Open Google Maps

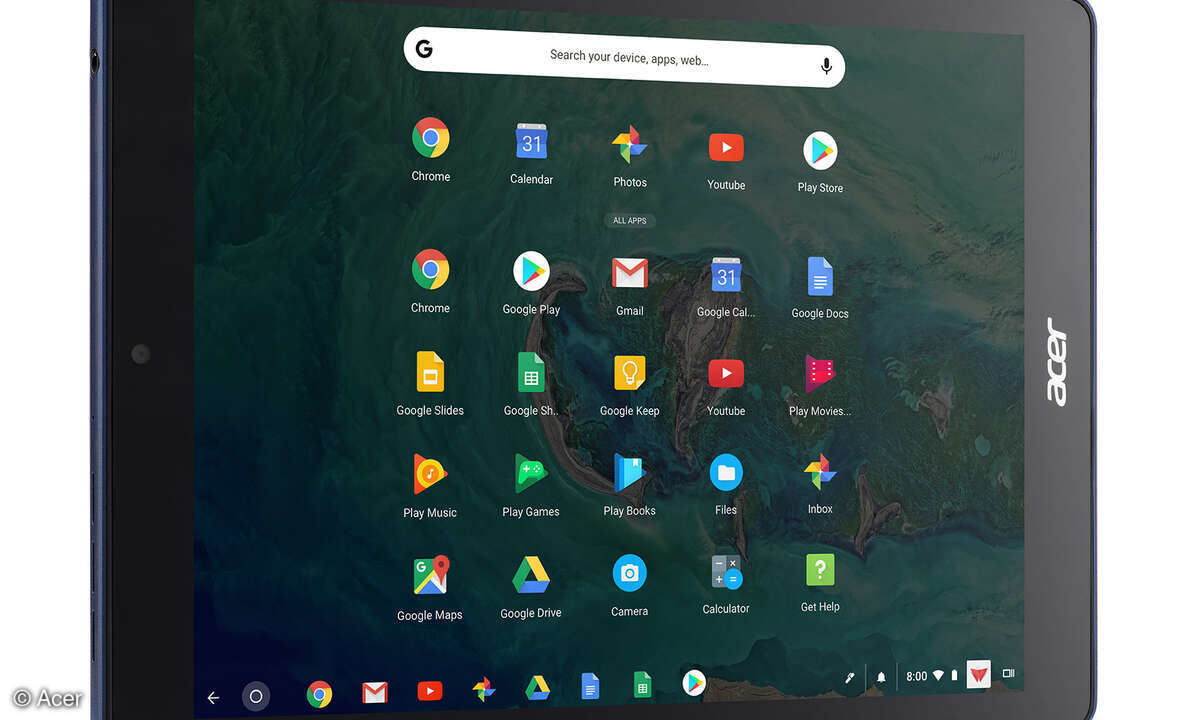pyautogui.click(x=430, y=576)
